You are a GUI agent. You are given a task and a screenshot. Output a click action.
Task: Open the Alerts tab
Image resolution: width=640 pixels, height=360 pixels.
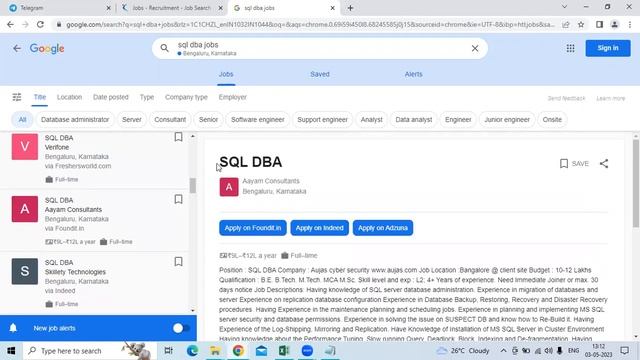tap(413, 74)
